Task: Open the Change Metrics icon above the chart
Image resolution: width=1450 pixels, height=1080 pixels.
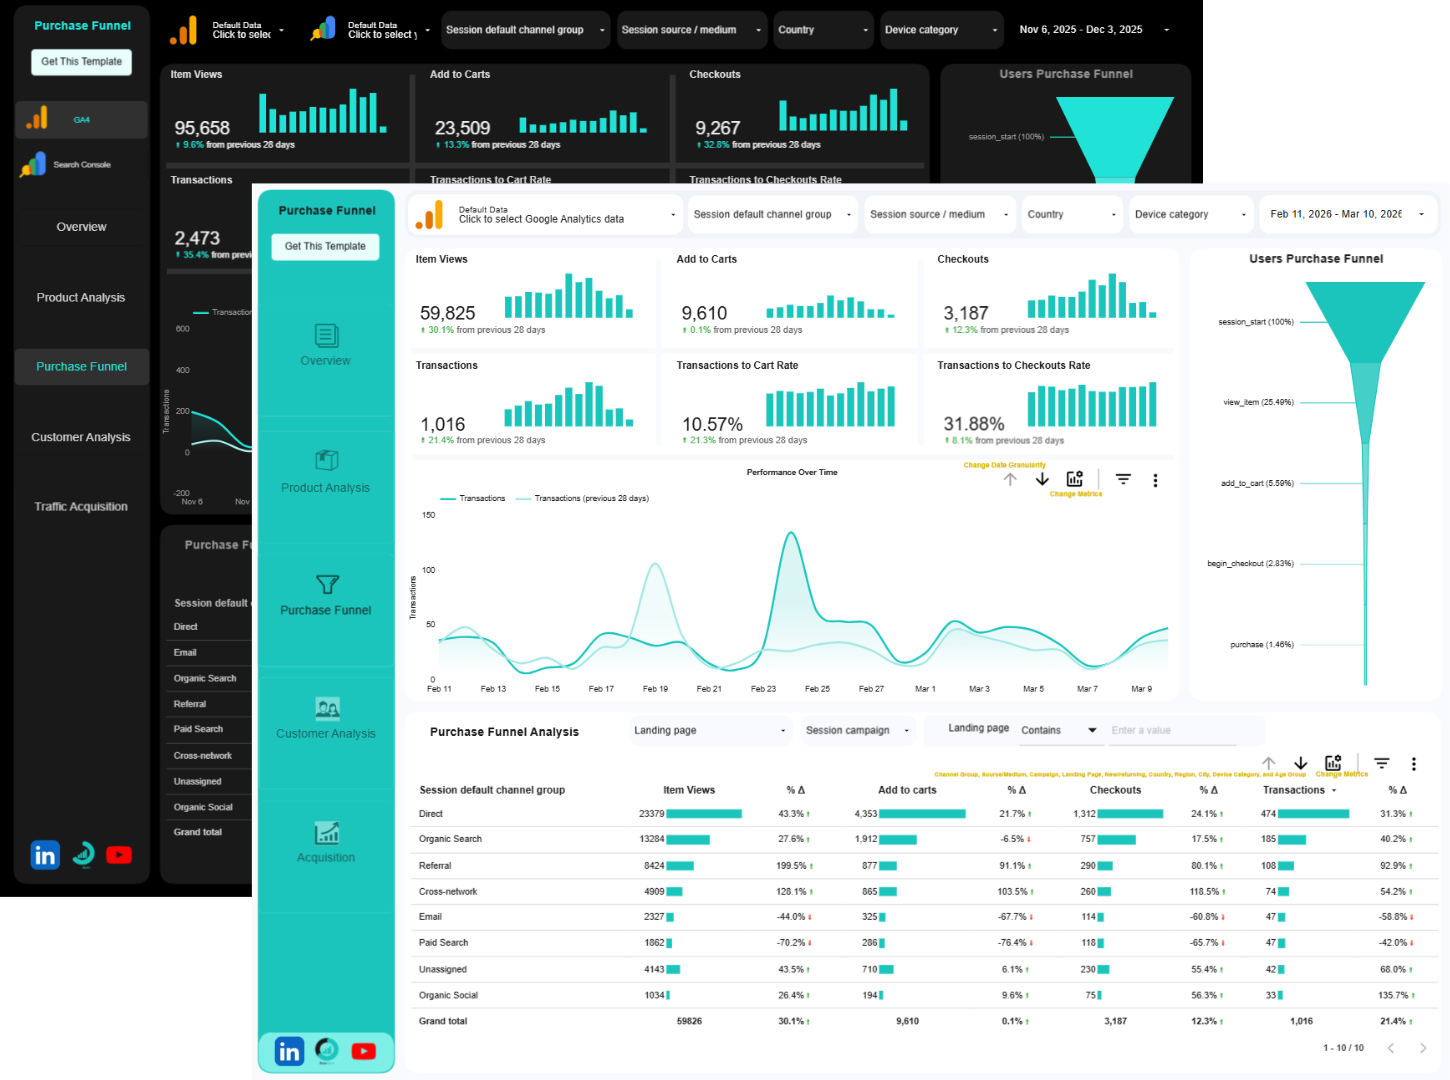Action: click(x=1074, y=479)
